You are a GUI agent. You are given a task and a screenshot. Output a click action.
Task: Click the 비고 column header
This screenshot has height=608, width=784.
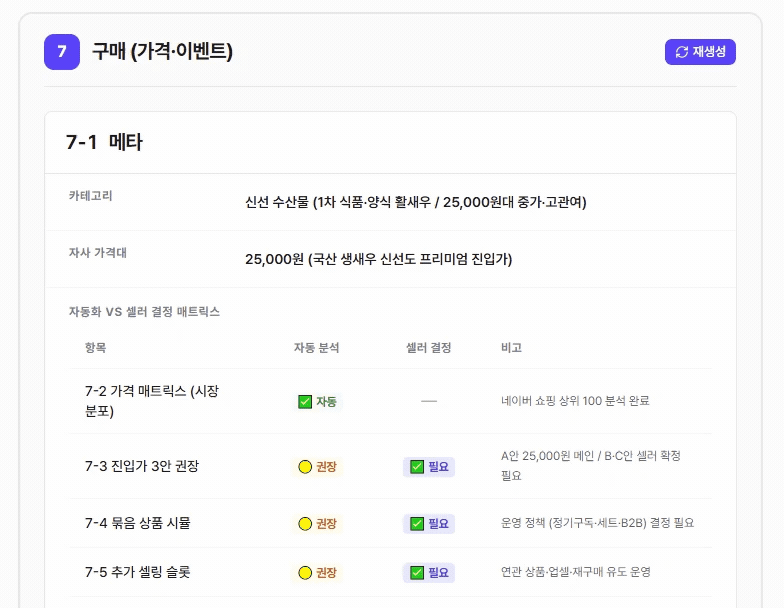[512, 348]
